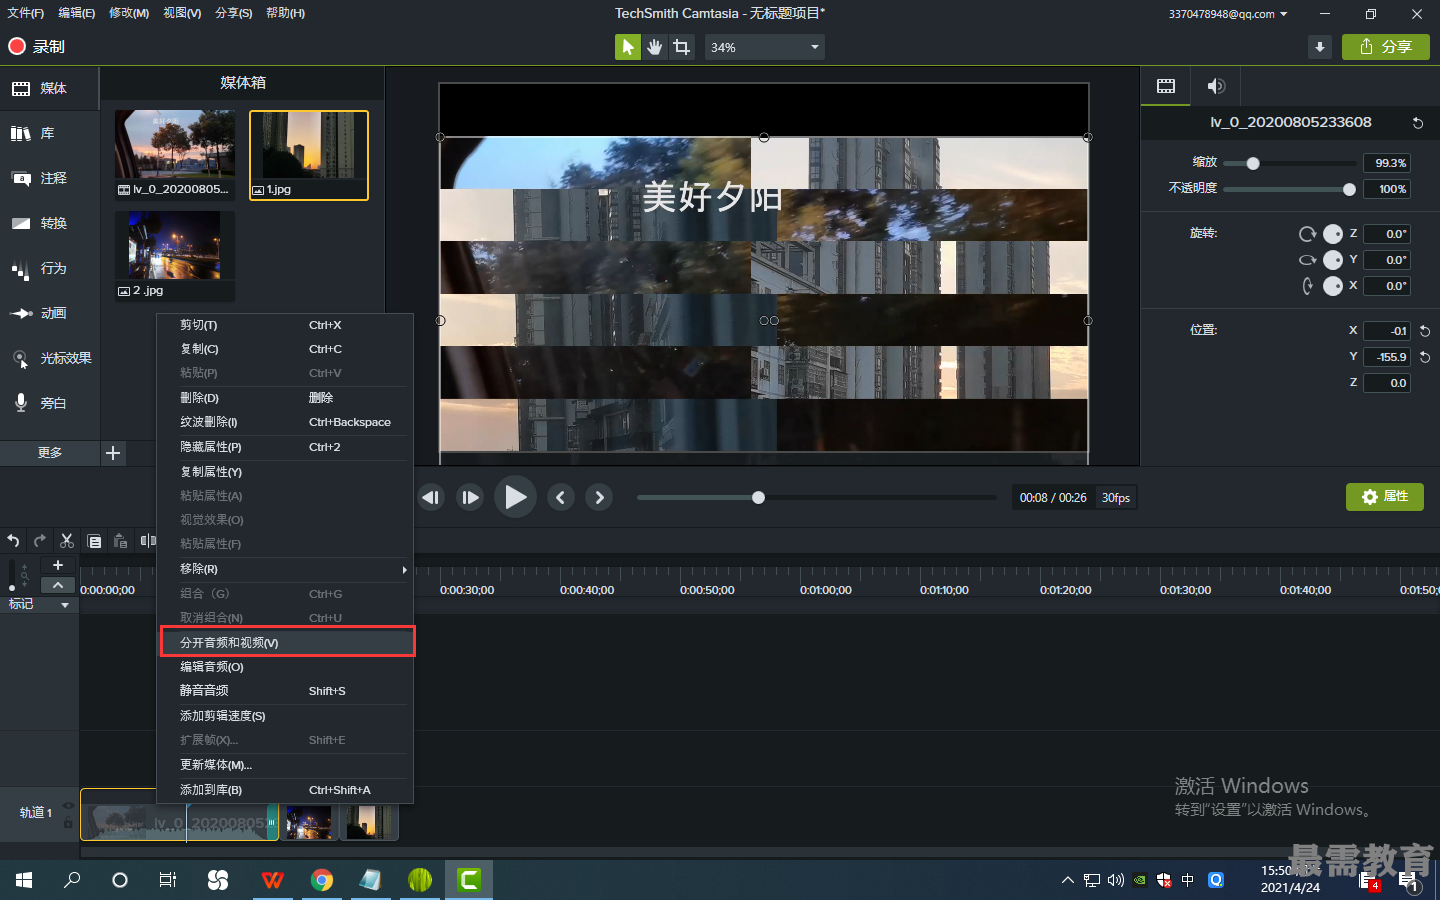Reset all properties for lv_0_20200805233608
1440x900 pixels.
click(1417, 123)
